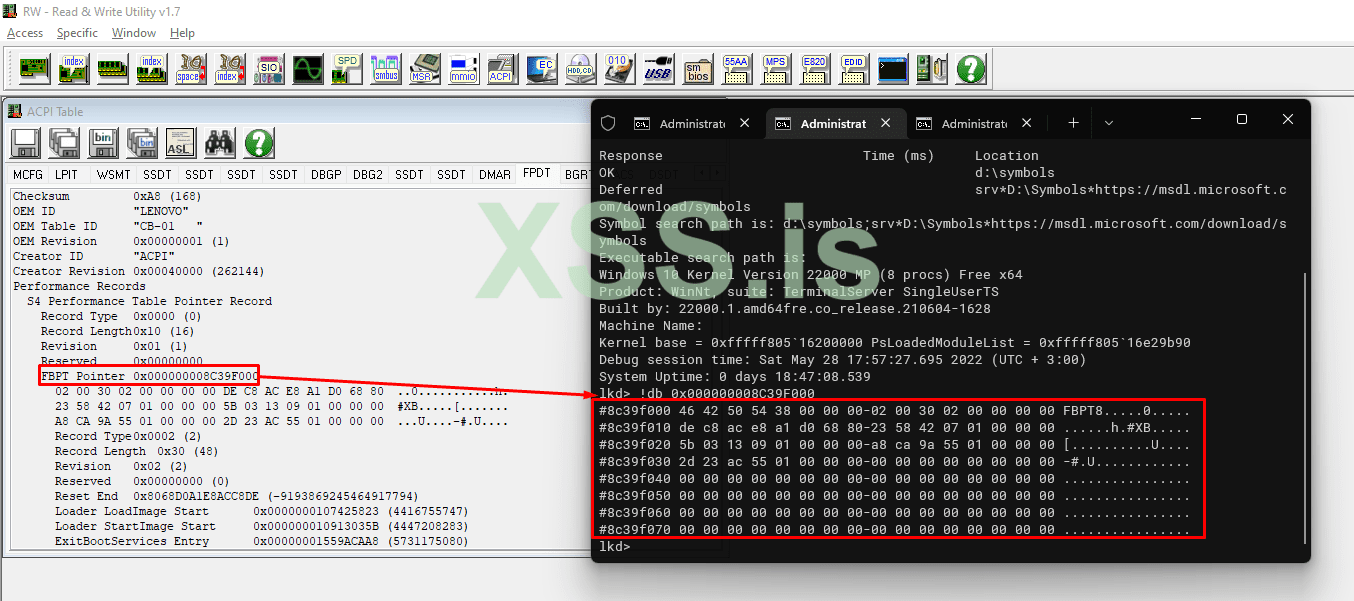Save the ACPI table with single-floppy icon
This screenshot has width=1354, height=601.
(25, 143)
